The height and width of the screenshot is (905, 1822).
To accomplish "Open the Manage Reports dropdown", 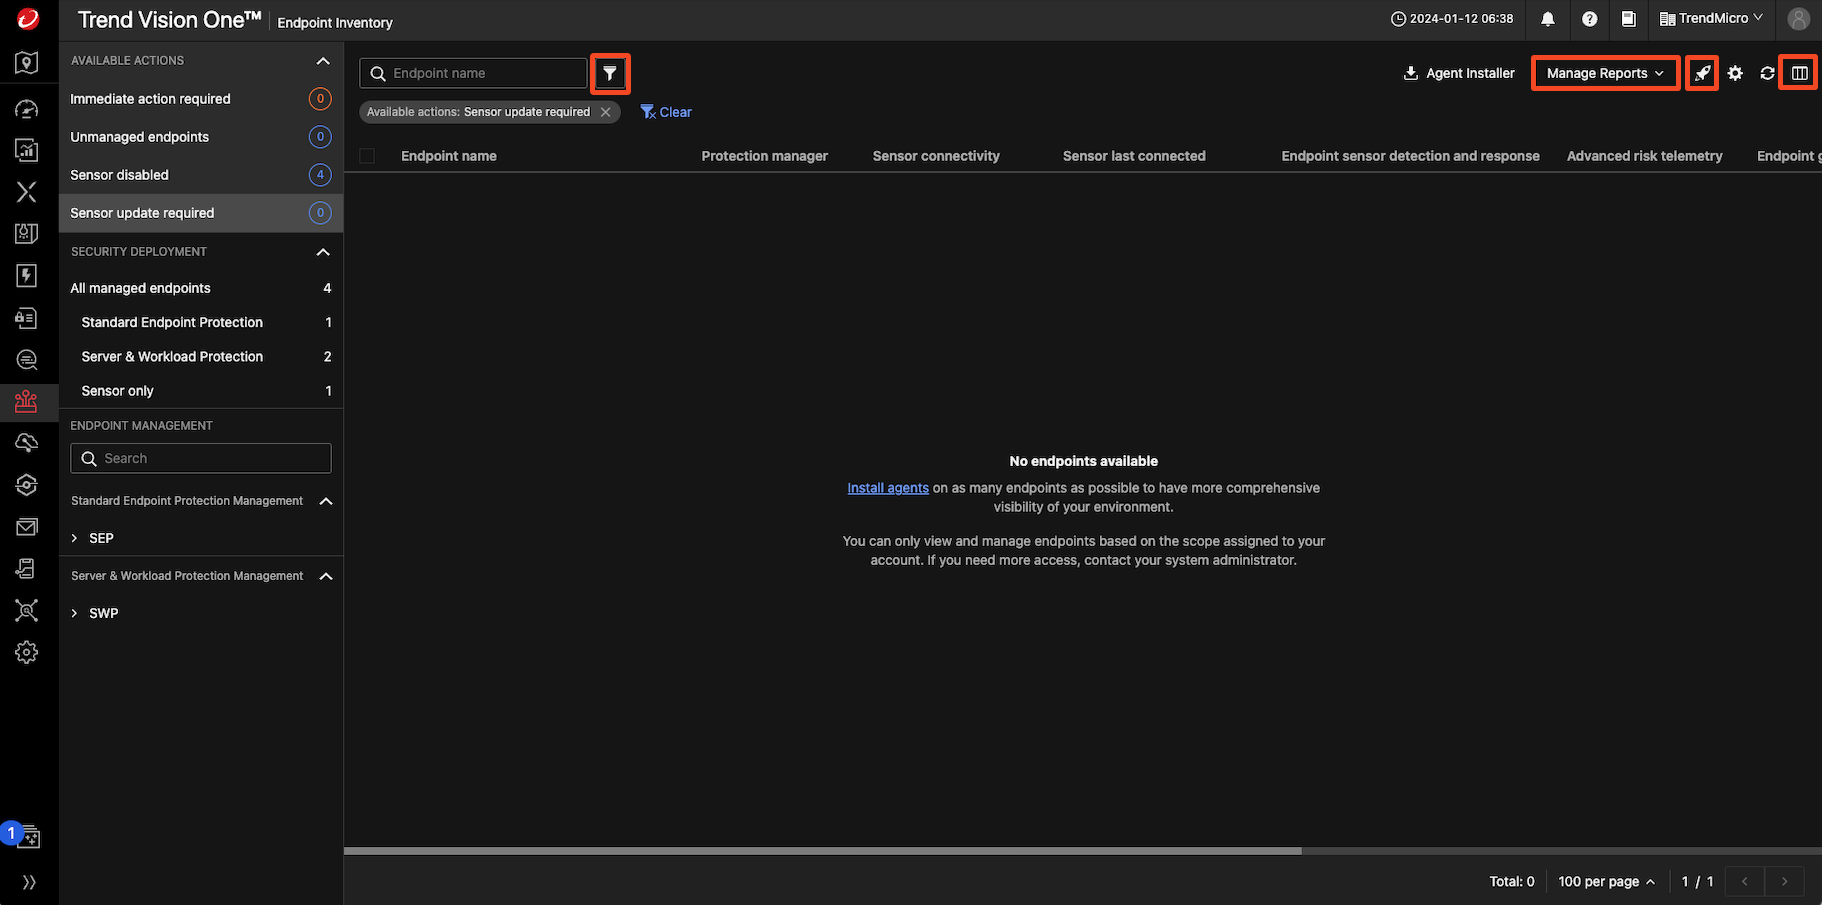I will 1604,73.
